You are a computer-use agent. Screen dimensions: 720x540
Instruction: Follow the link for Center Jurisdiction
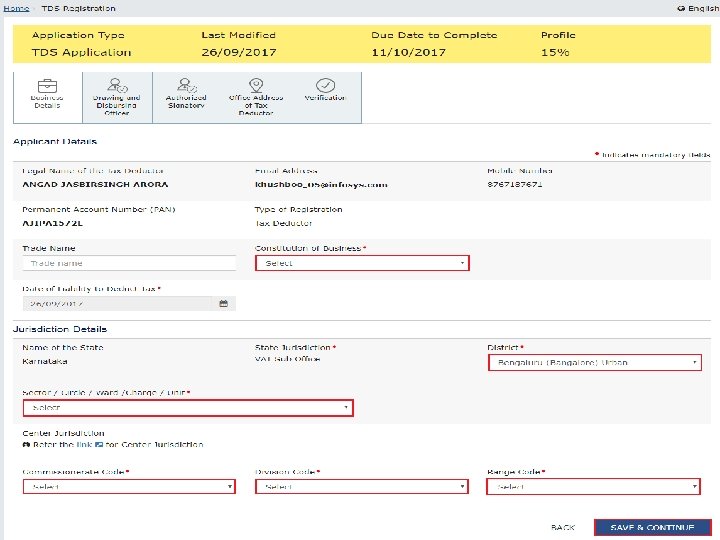84,444
